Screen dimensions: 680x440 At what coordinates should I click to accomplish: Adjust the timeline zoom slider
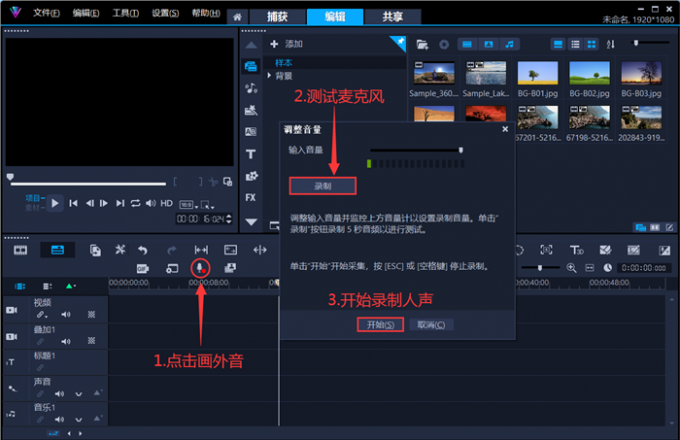point(540,268)
